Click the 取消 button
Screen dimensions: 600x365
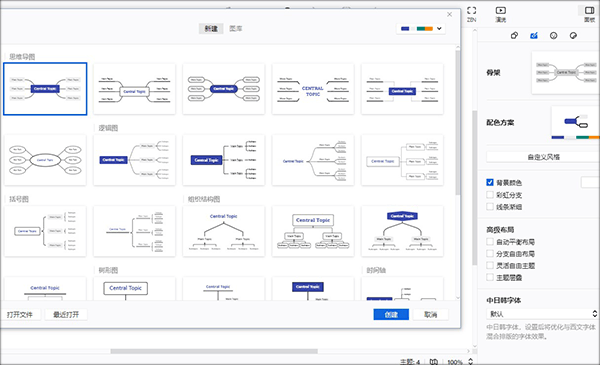coord(430,314)
